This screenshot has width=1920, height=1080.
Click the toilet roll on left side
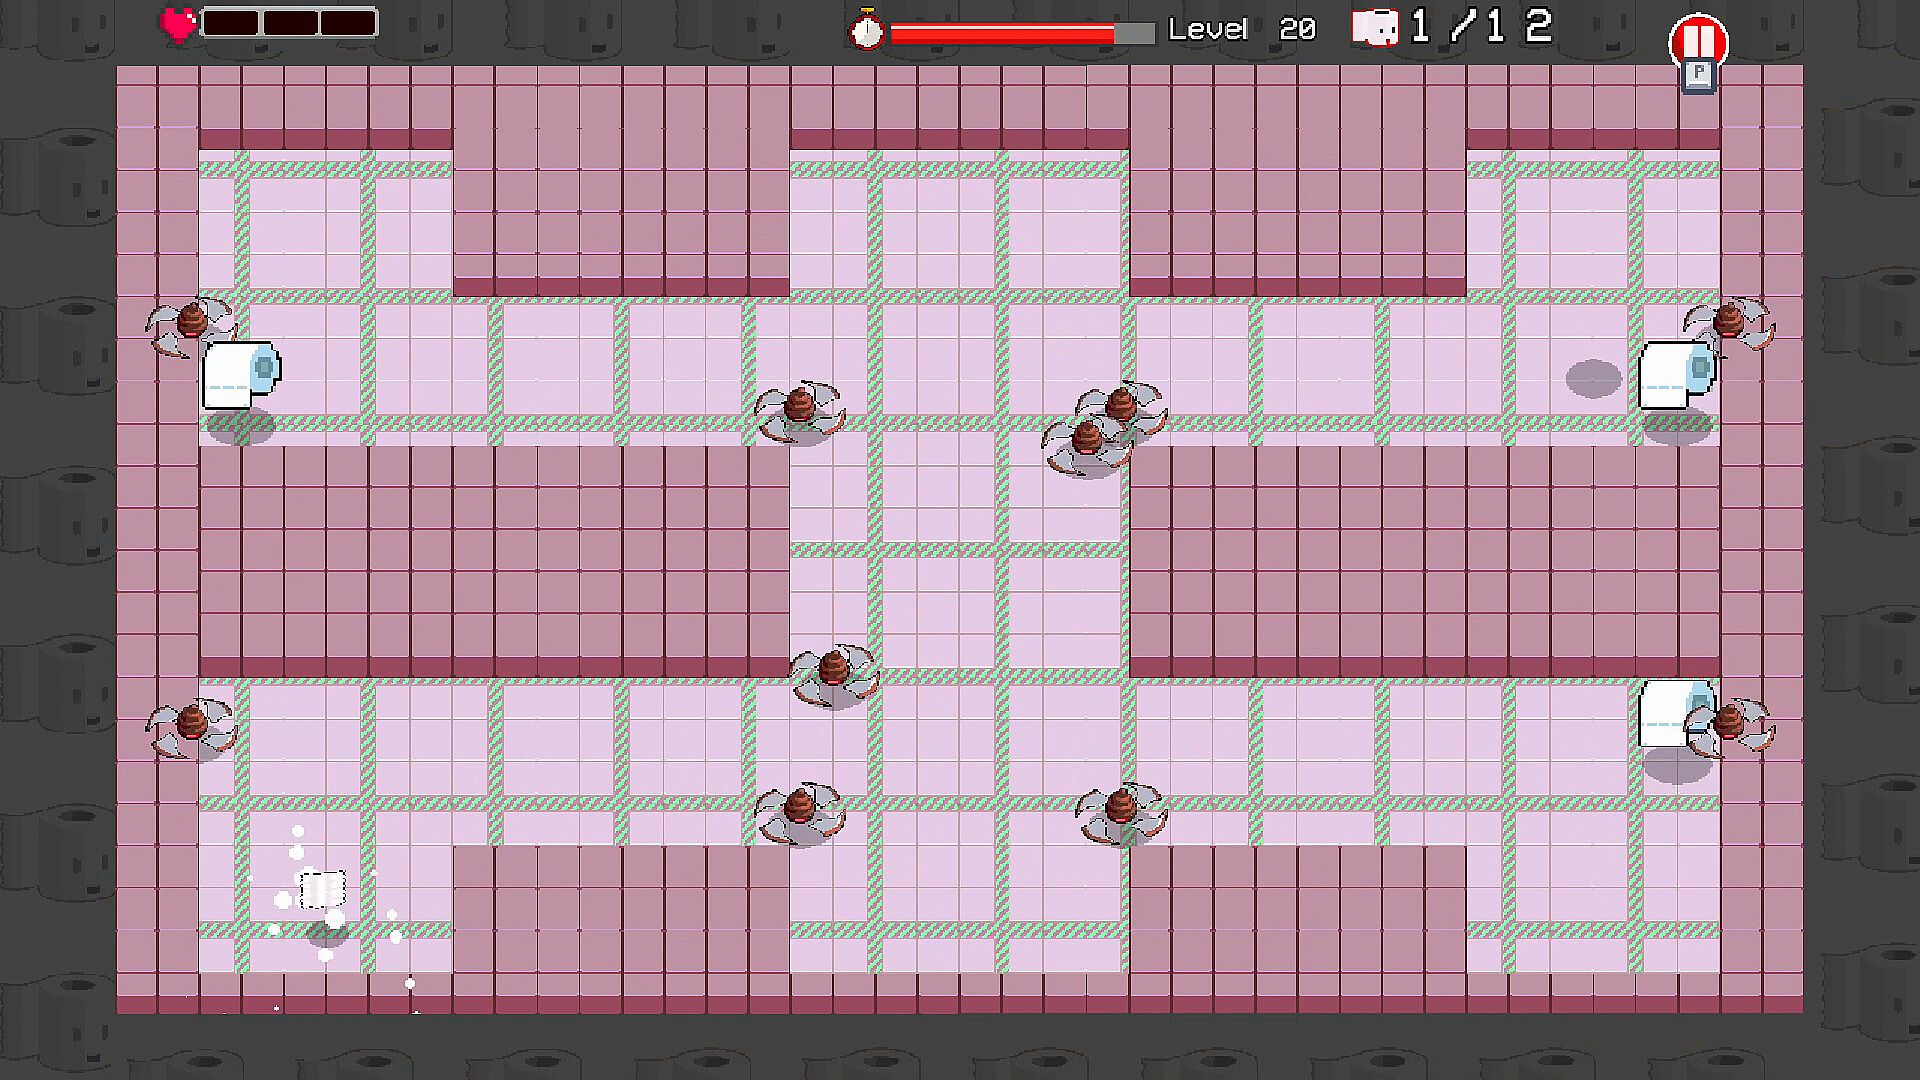pos(241,374)
